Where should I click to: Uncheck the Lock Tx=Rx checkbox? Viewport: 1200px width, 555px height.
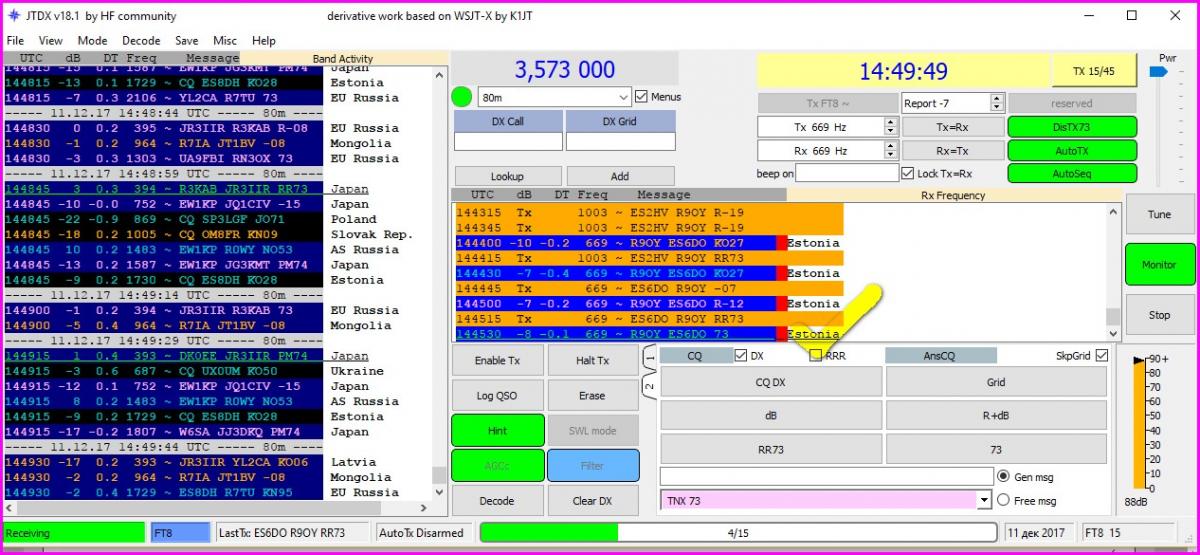[x=908, y=173]
